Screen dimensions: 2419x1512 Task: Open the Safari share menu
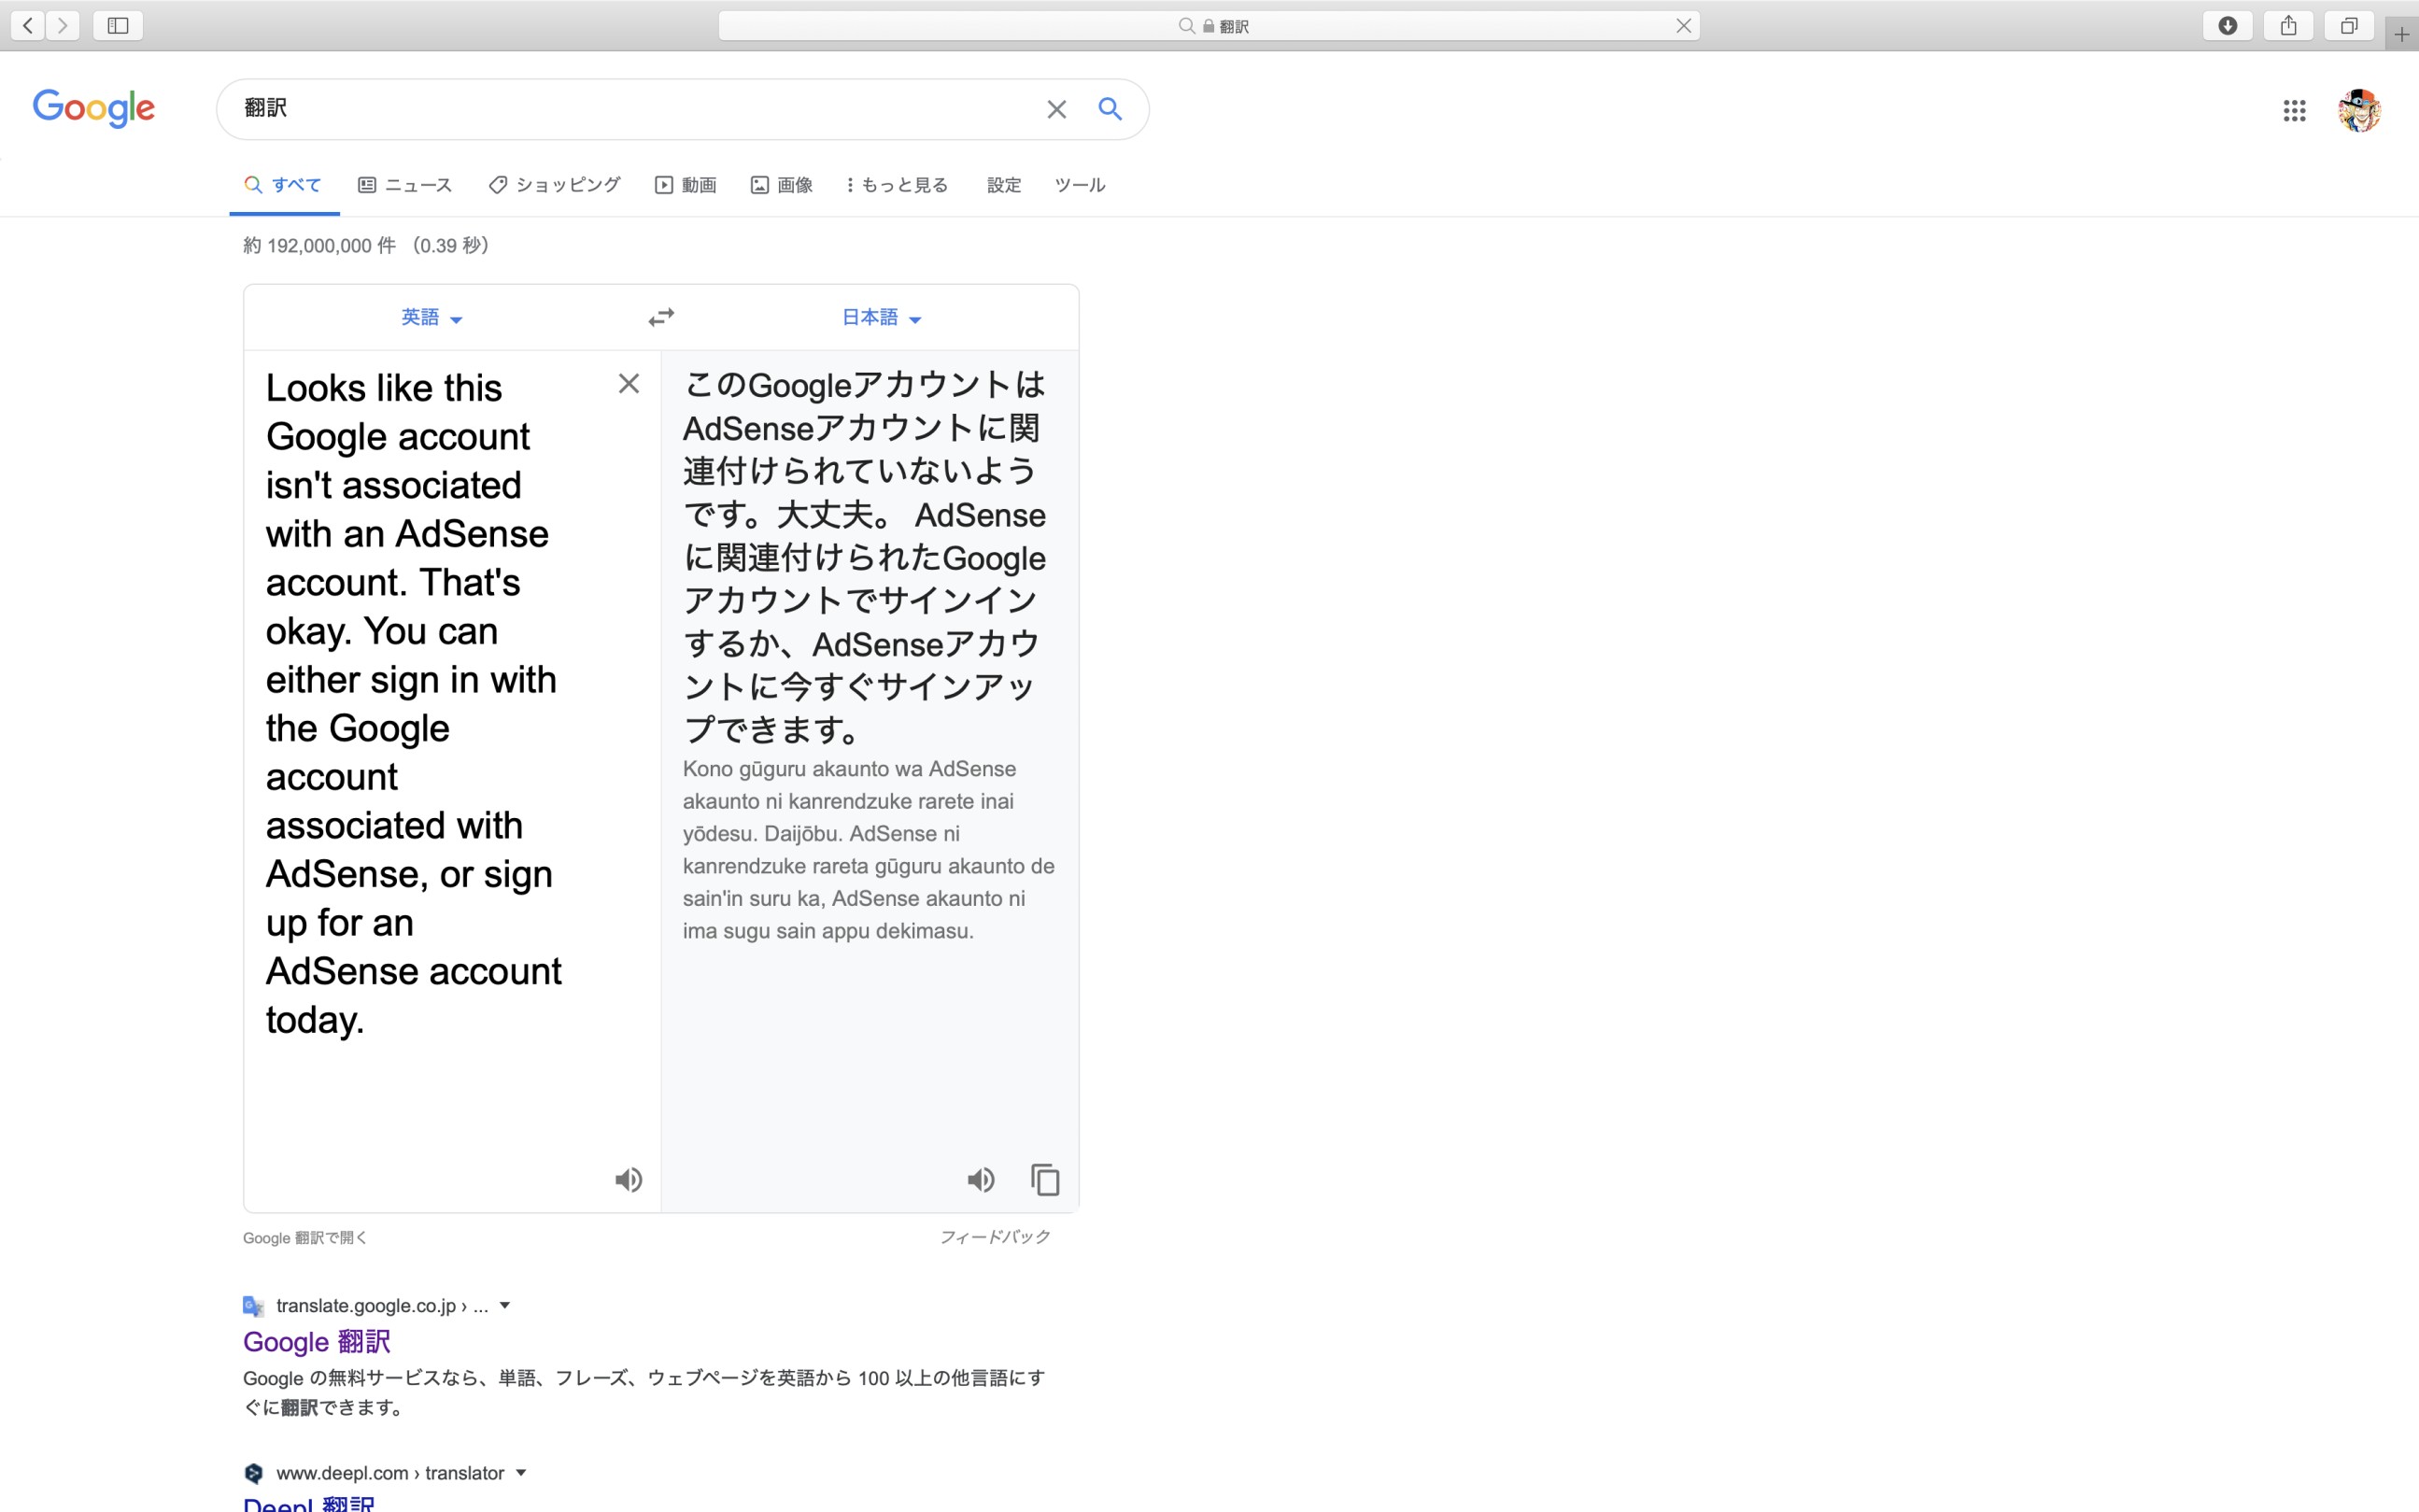point(2288,25)
